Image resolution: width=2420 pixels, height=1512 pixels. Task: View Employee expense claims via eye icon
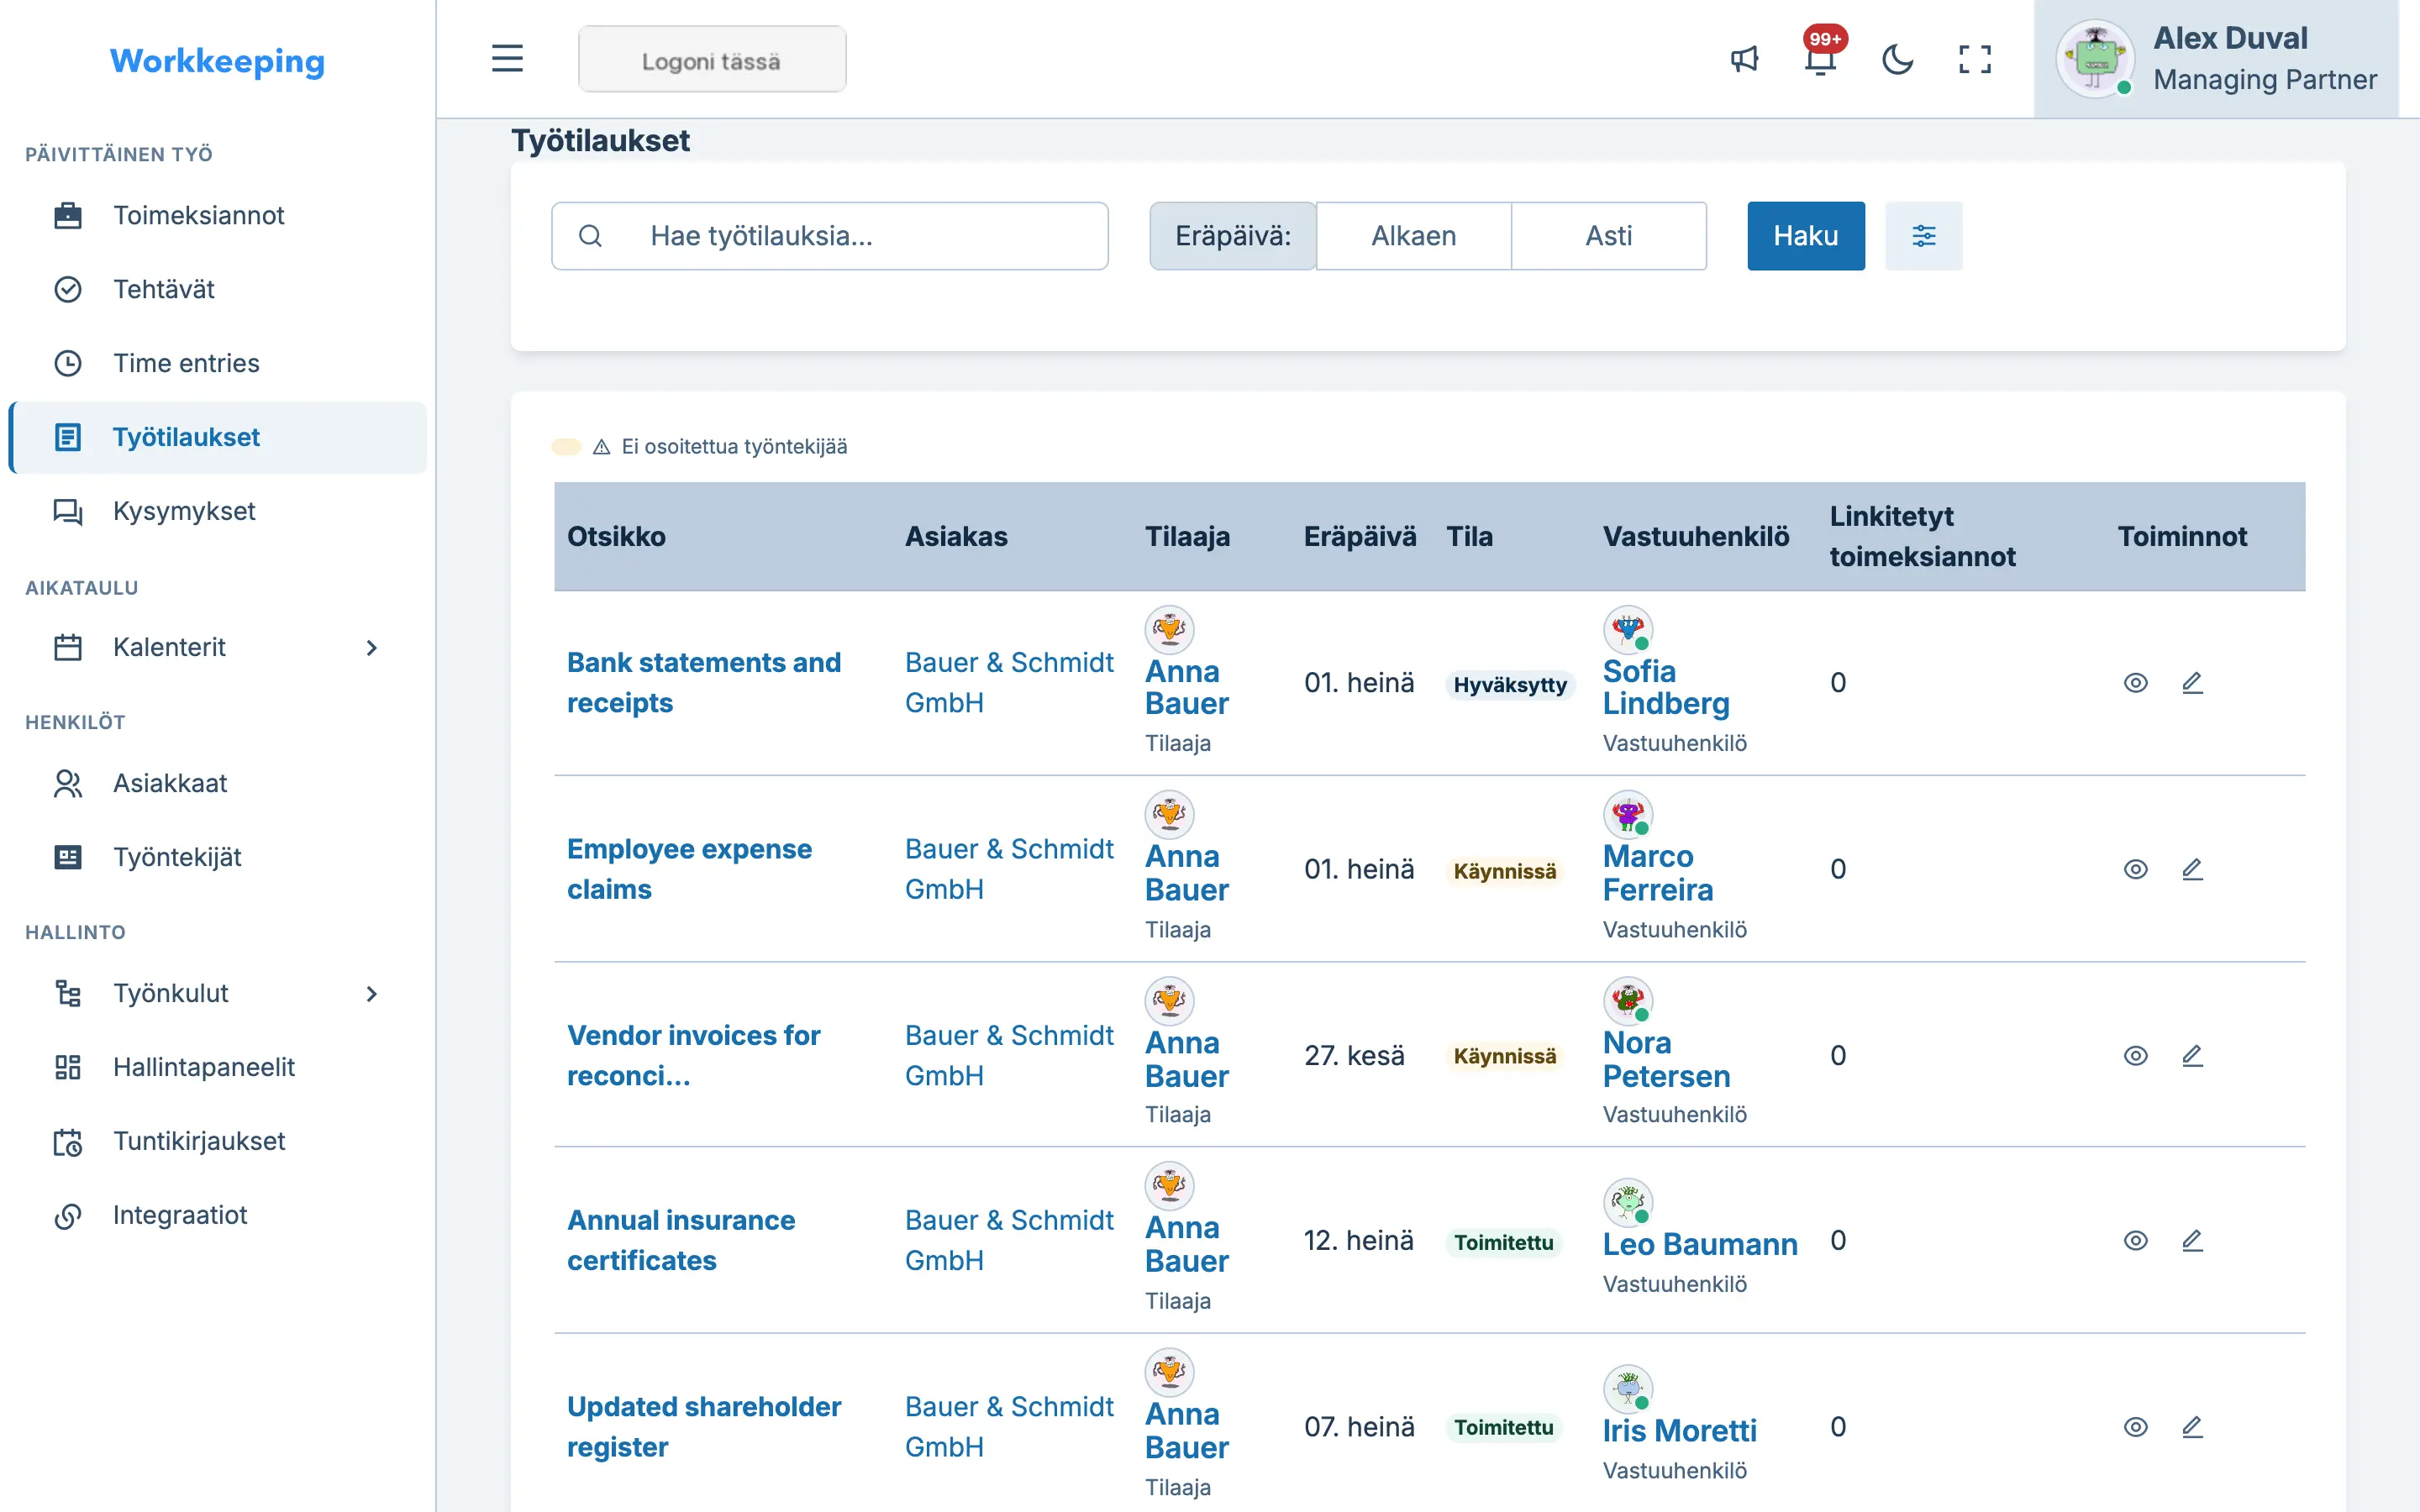2135,869
